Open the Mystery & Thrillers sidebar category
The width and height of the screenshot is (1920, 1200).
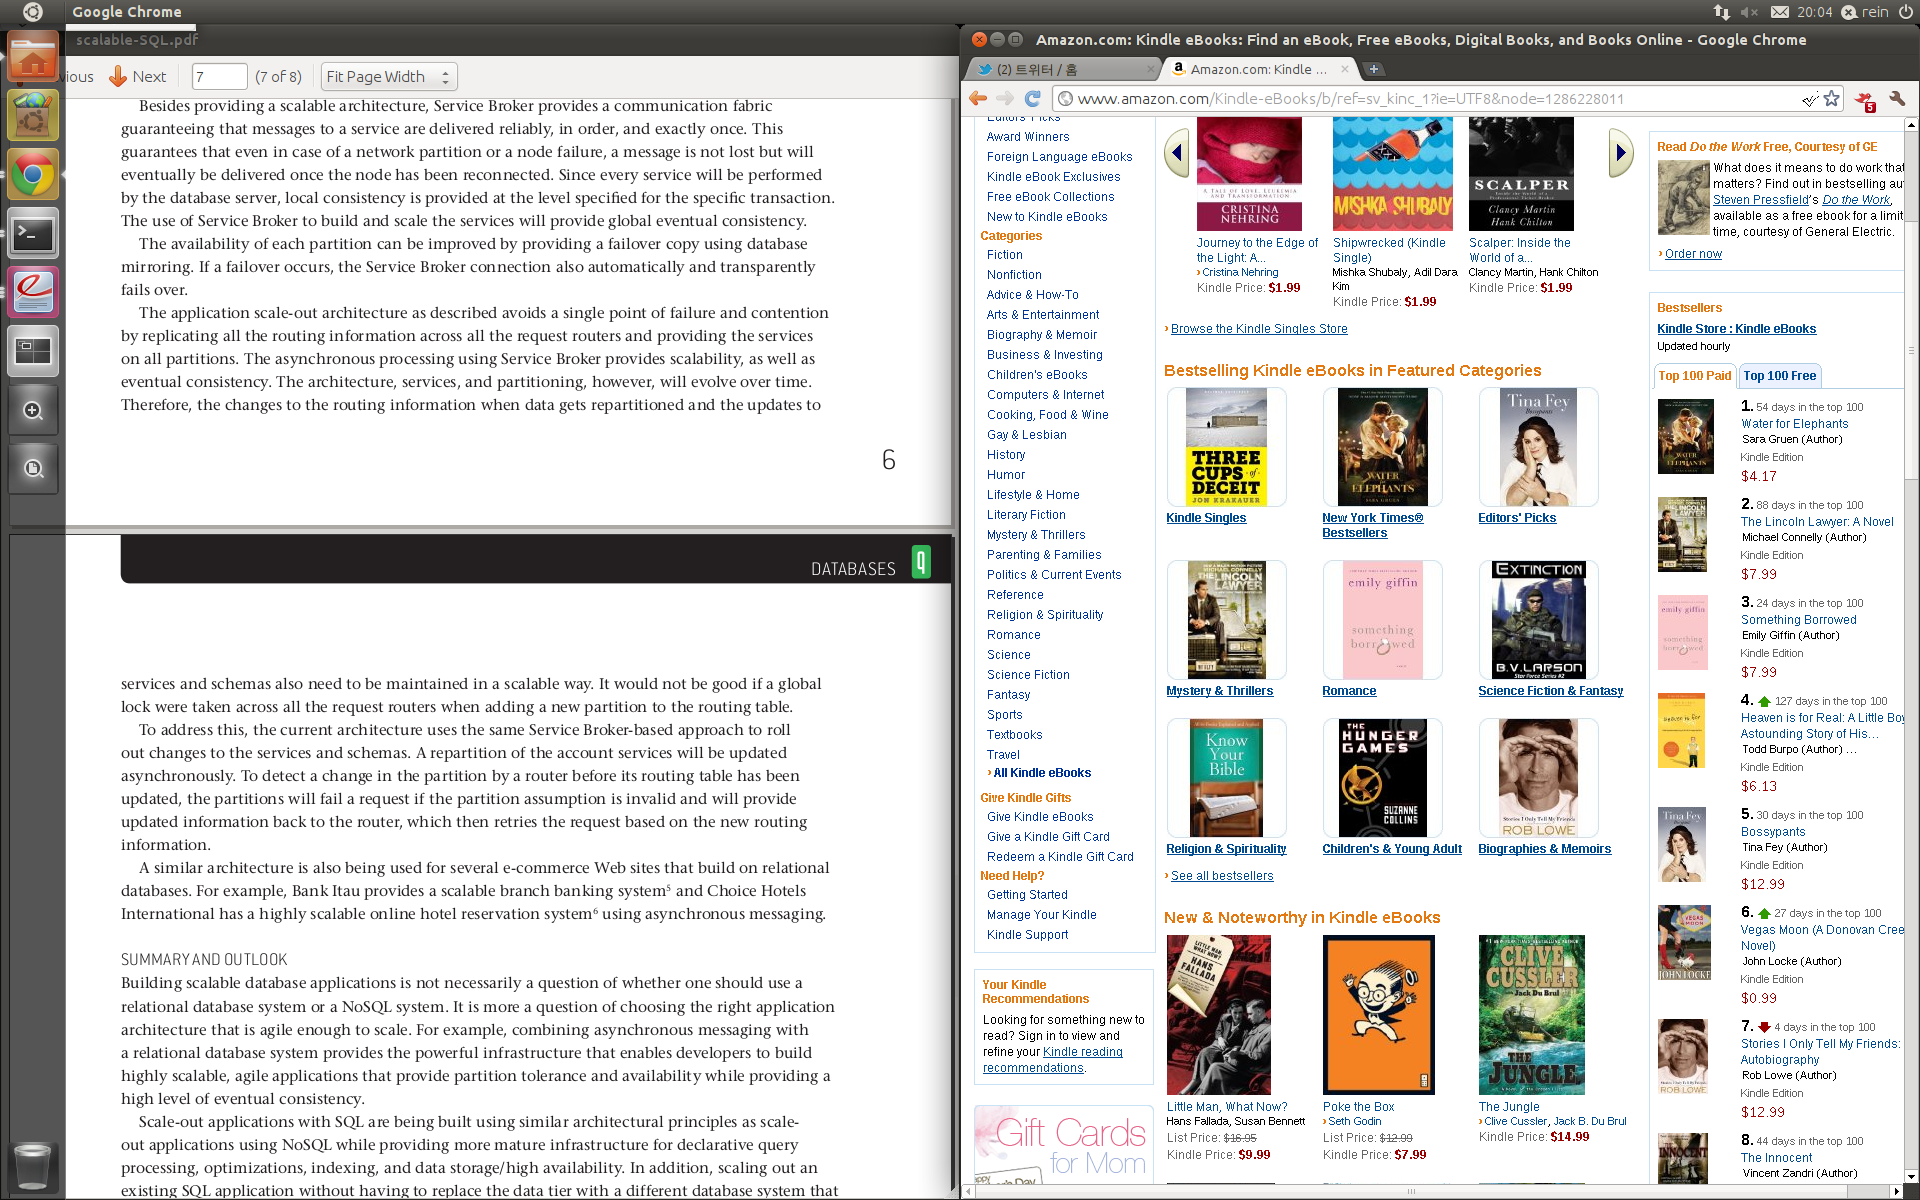(x=1036, y=535)
